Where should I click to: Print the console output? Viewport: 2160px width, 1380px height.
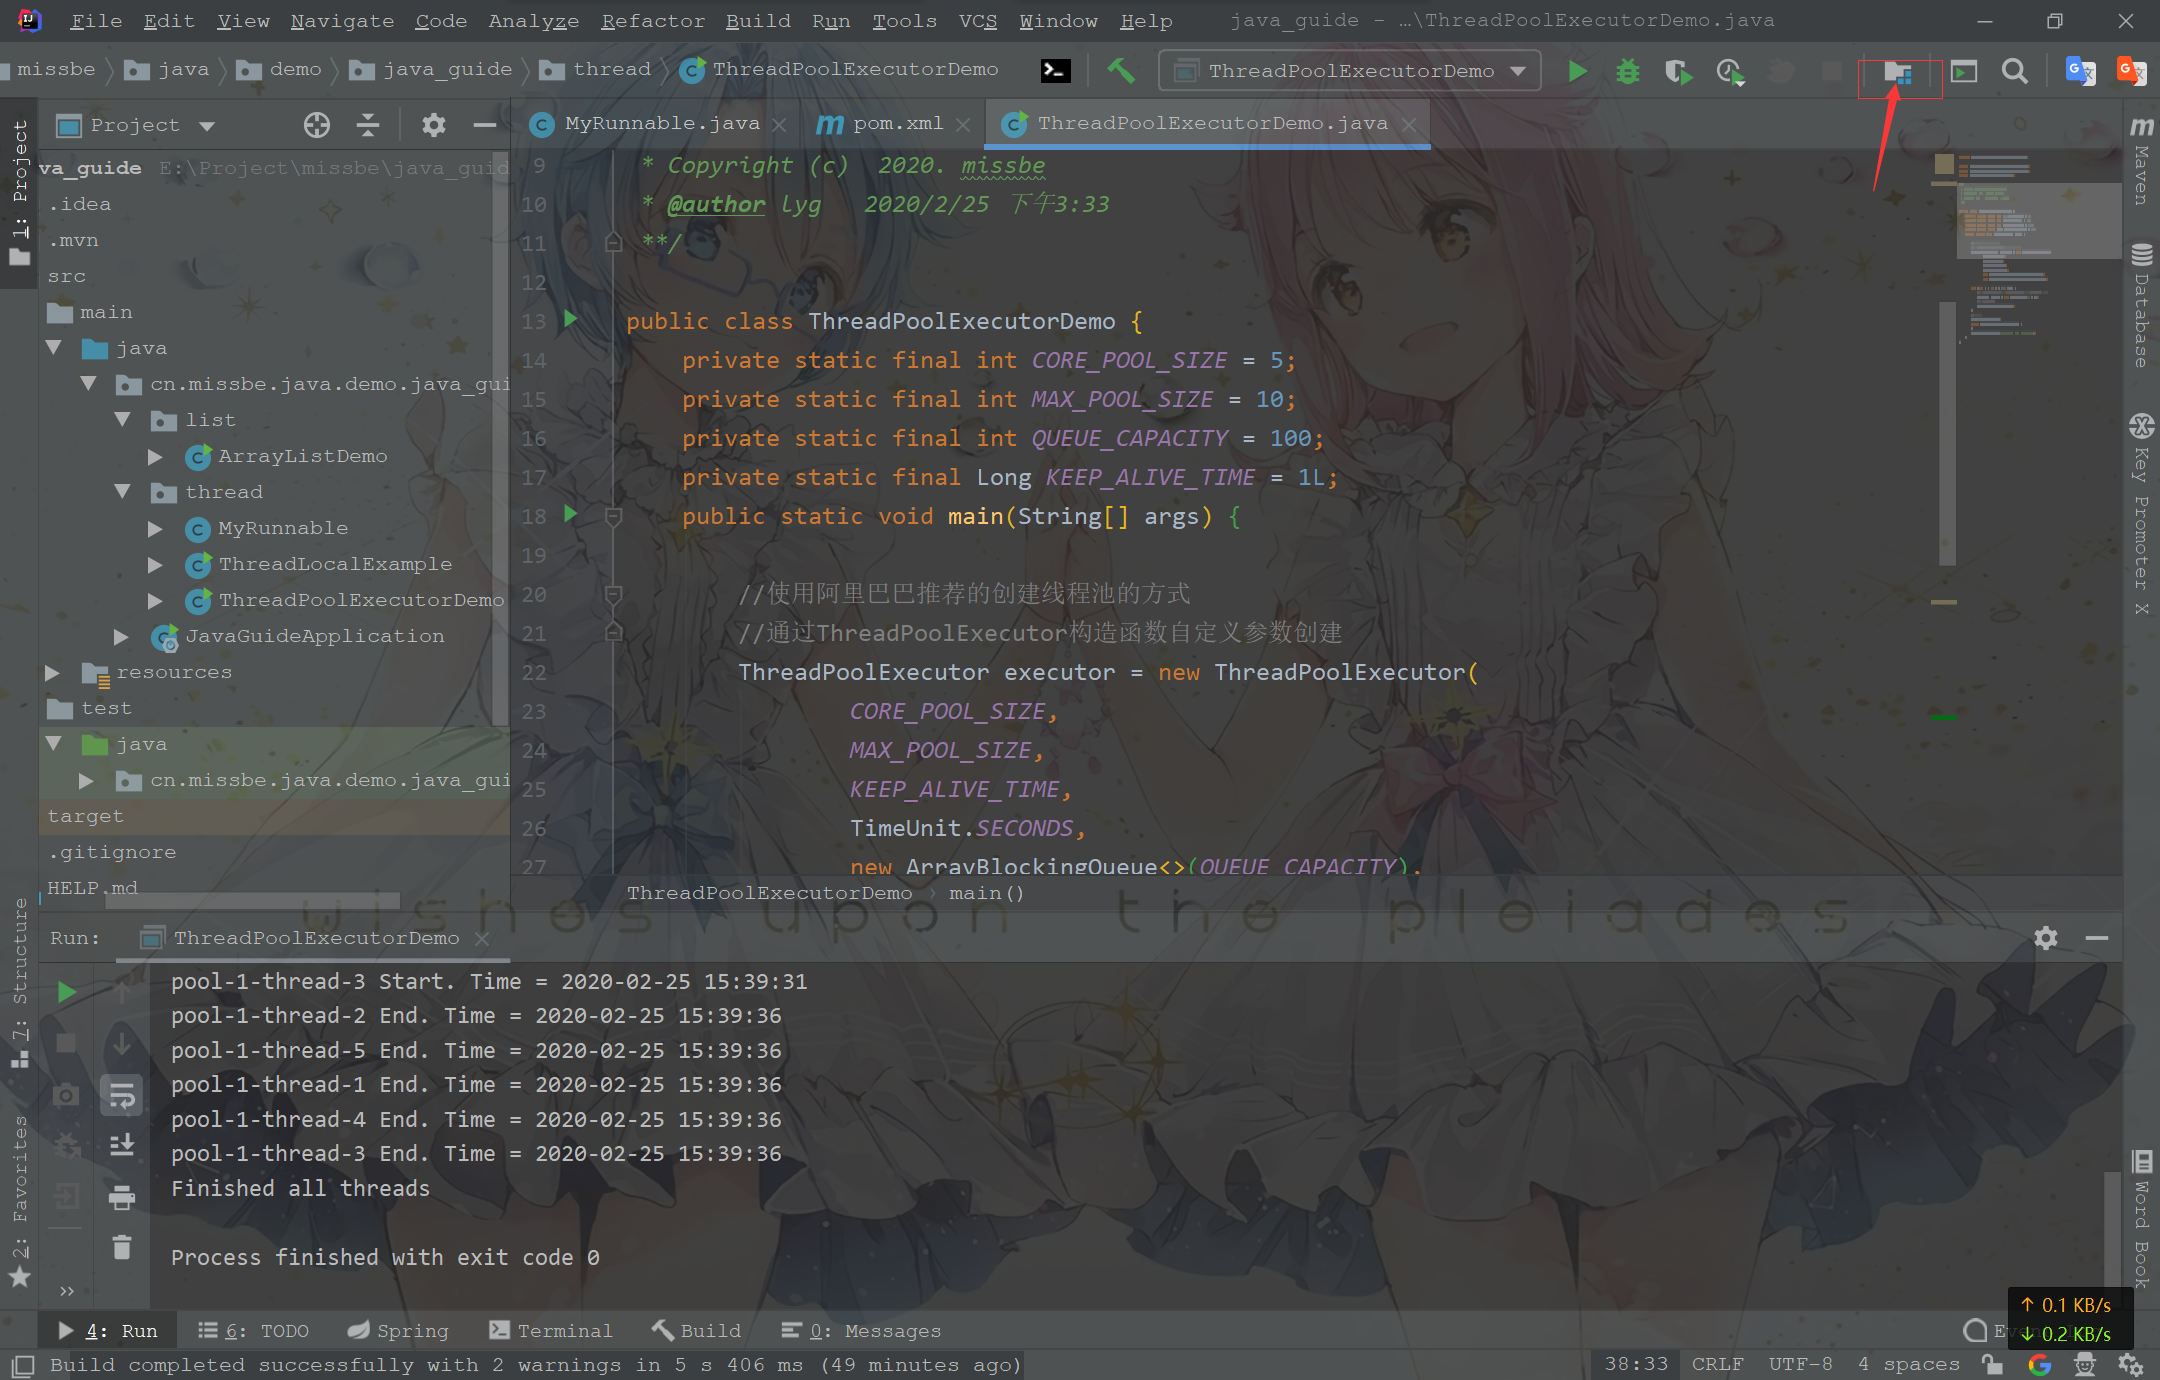tap(122, 1197)
